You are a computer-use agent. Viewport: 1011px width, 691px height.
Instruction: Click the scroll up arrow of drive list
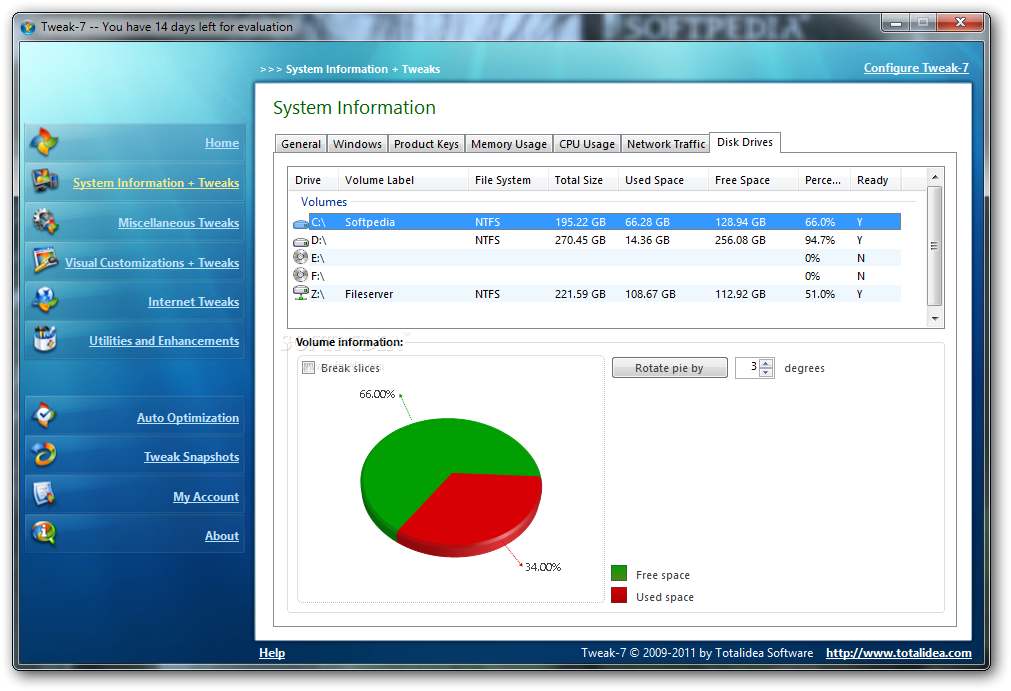(935, 176)
